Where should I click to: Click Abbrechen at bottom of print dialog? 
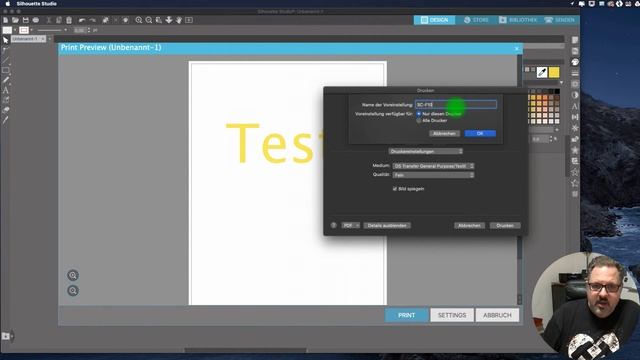pyautogui.click(x=469, y=225)
